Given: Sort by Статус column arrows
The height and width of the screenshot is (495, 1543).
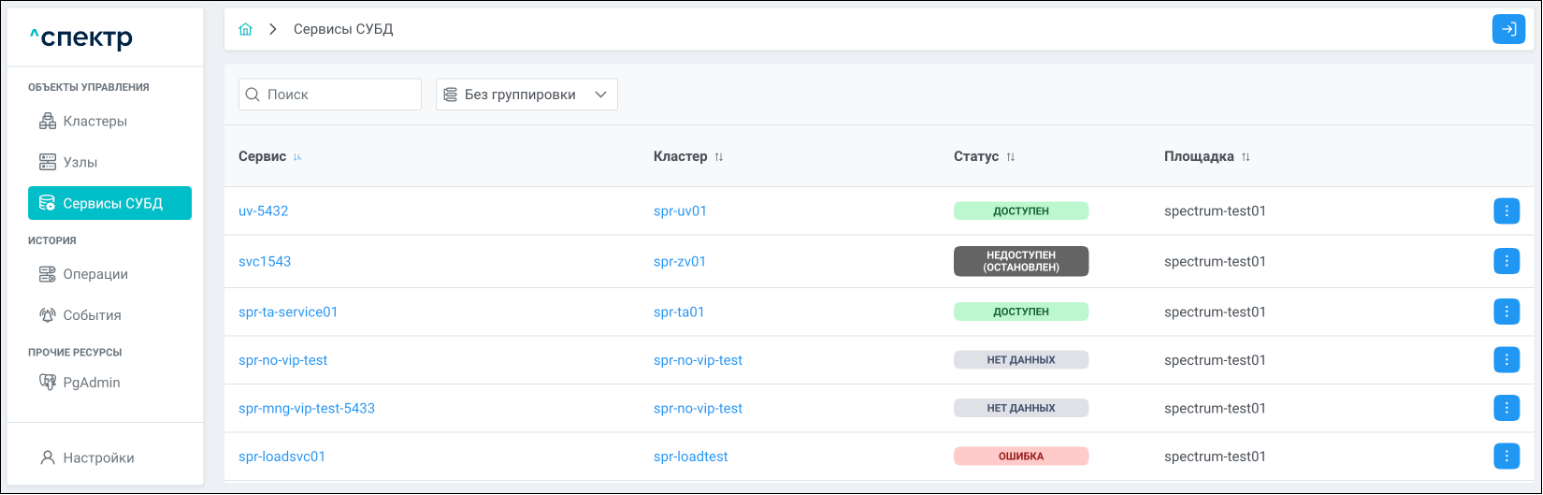Looking at the screenshot, I should (1010, 158).
